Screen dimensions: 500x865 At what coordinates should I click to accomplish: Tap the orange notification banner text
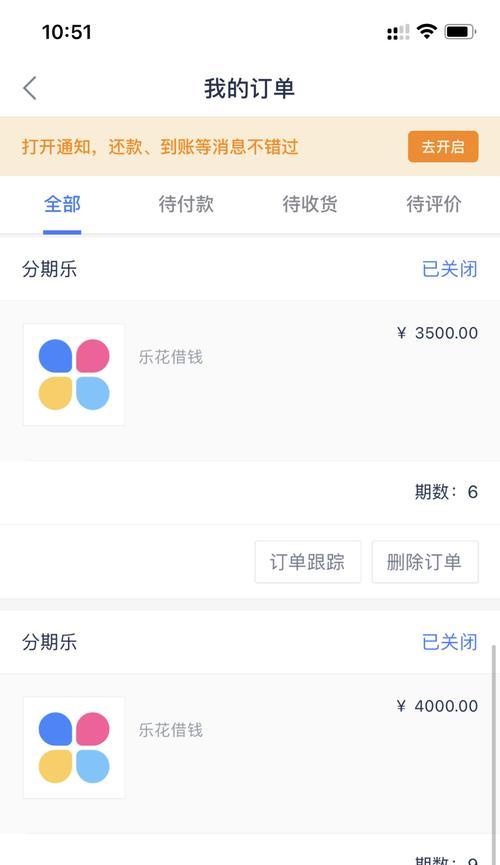[x=161, y=147]
